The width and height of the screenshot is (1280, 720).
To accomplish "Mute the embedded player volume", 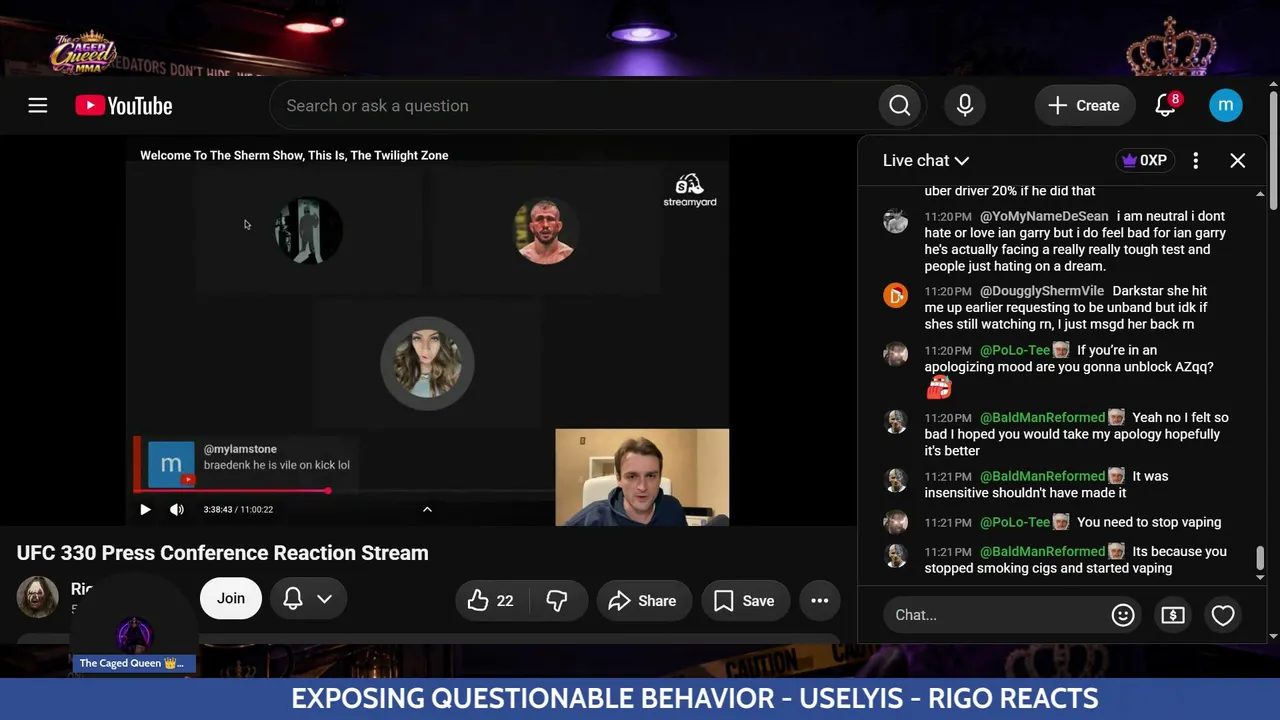I will pos(177,510).
